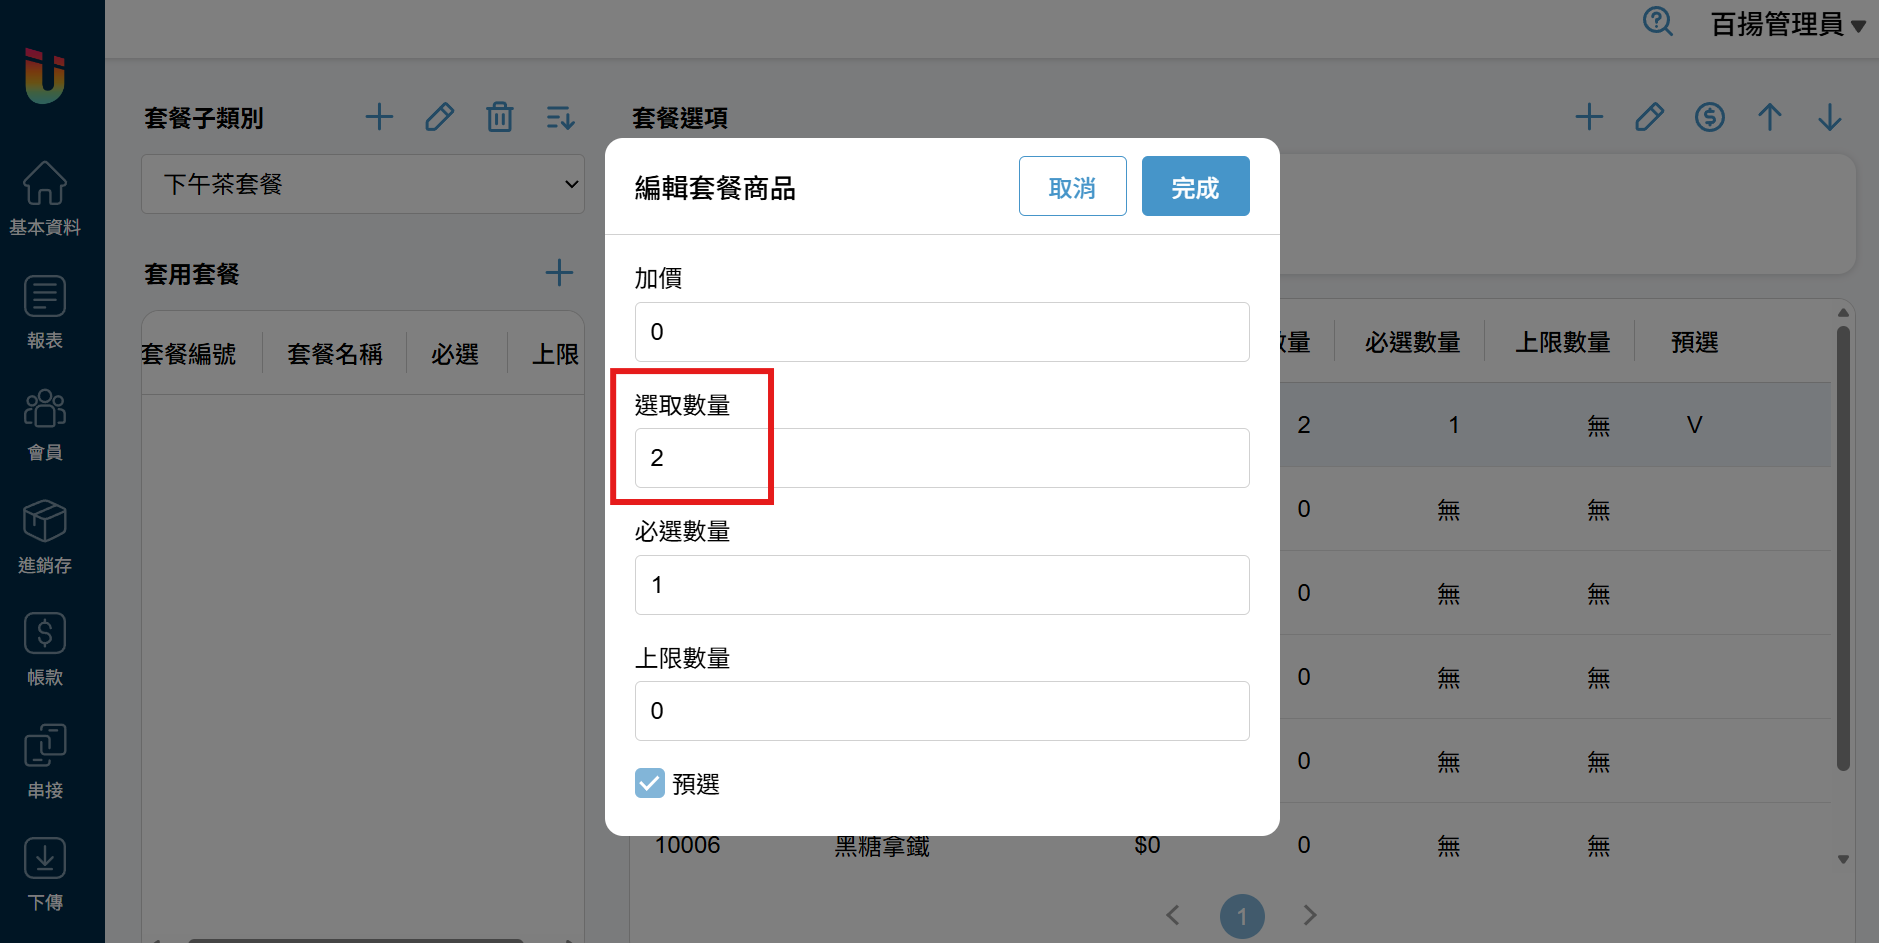Click the 上限數量 input field
The image size is (1879, 943).
point(941,711)
